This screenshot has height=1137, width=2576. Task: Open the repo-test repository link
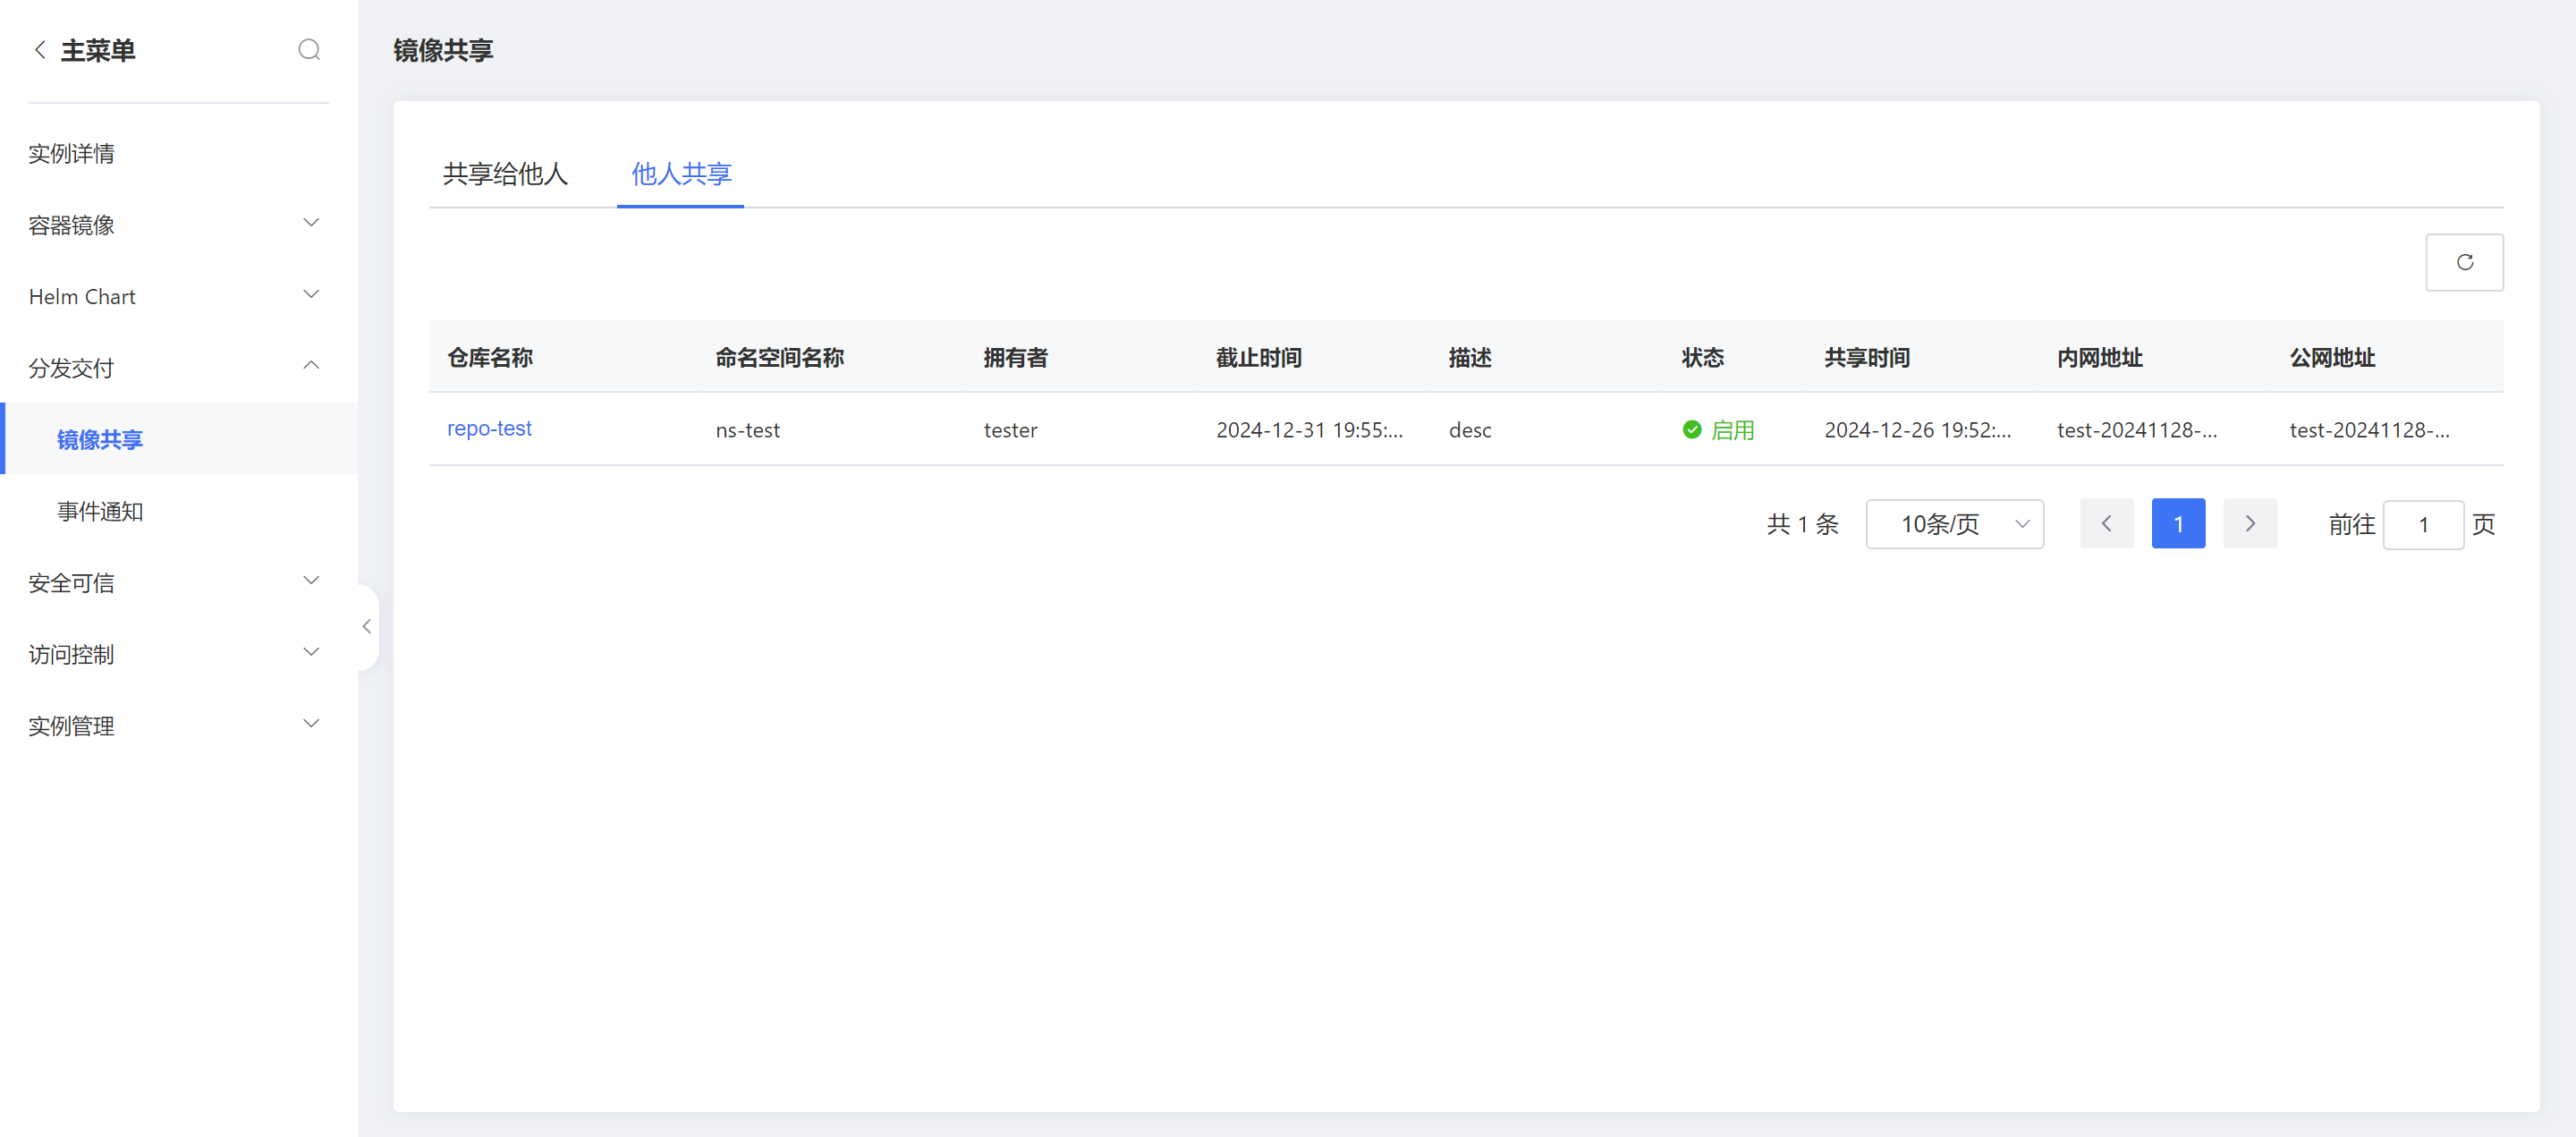489,429
